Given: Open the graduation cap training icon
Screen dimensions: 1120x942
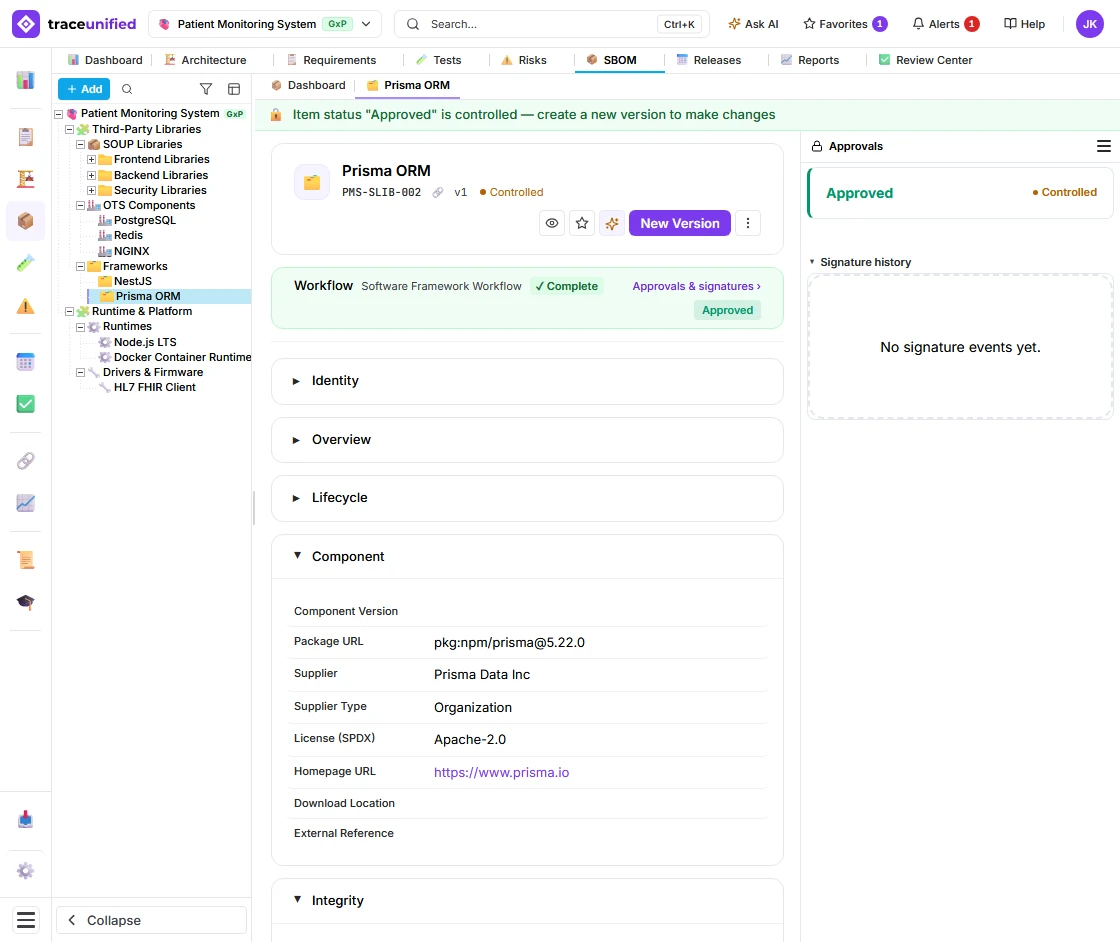Looking at the screenshot, I should (26, 602).
